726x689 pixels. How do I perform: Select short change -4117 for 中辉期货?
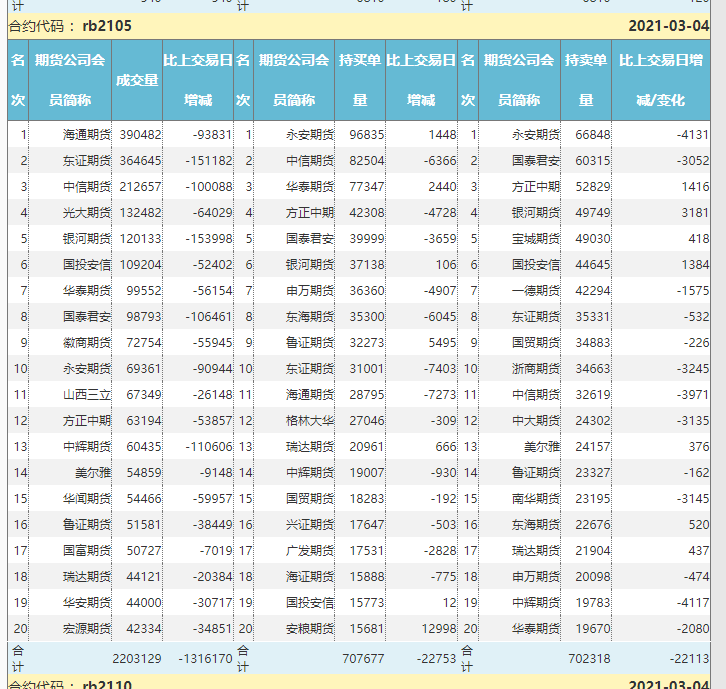click(693, 602)
